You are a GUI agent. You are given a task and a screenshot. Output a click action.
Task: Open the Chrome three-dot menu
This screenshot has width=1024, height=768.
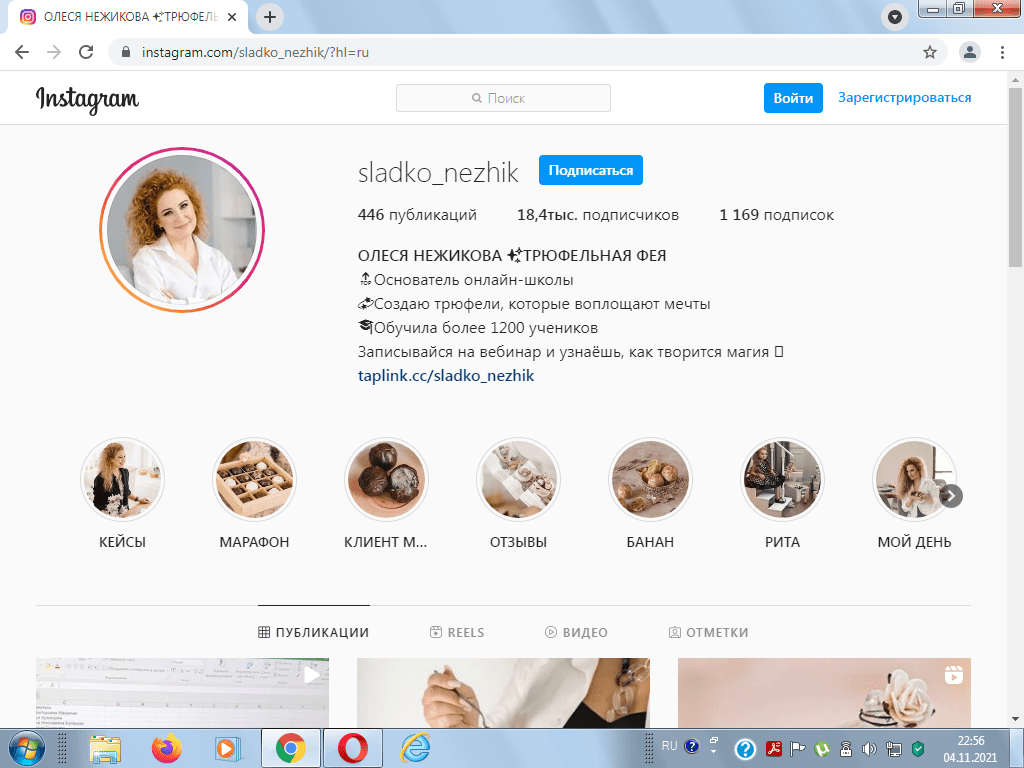(x=1002, y=52)
